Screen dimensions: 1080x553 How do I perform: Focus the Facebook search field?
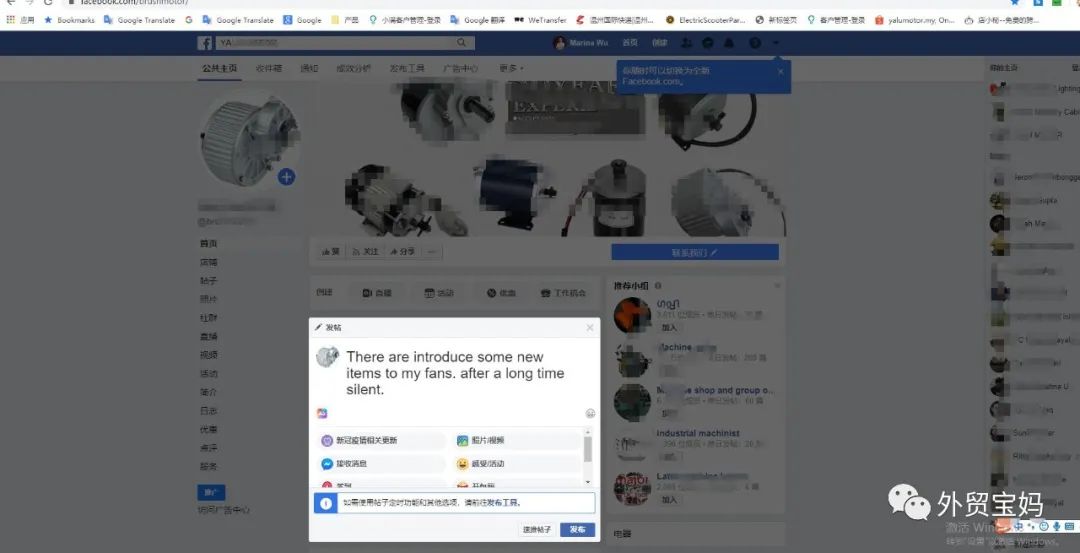click(x=344, y=43)
